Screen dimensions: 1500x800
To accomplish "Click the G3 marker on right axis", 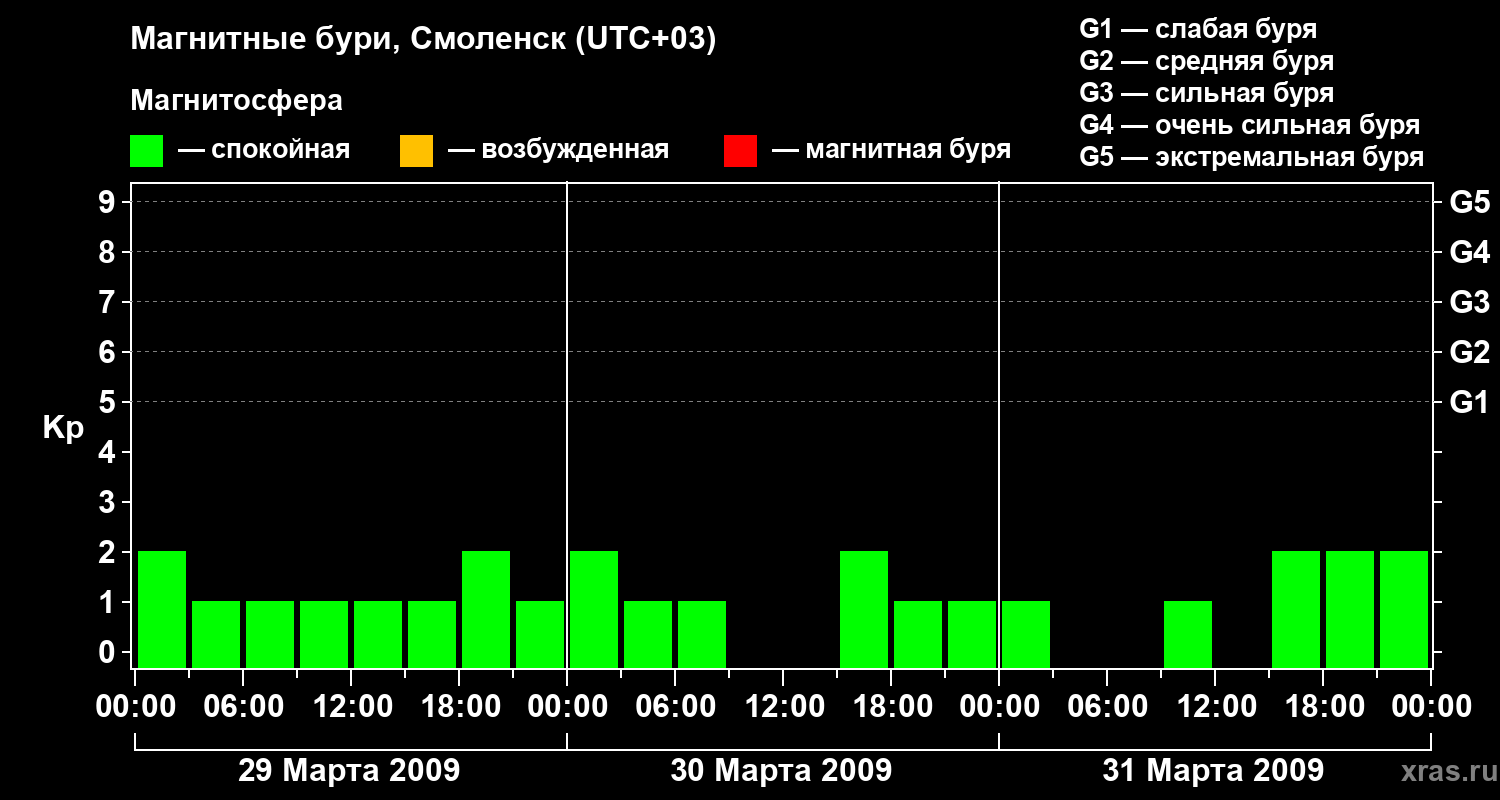I will point(1469,302).
